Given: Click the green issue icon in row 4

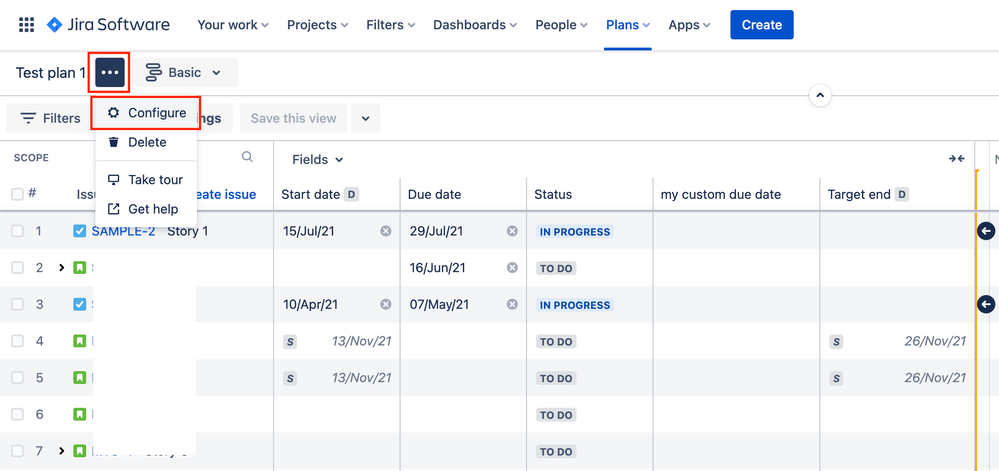Looking at the screenshot, I should click(80, 342).
